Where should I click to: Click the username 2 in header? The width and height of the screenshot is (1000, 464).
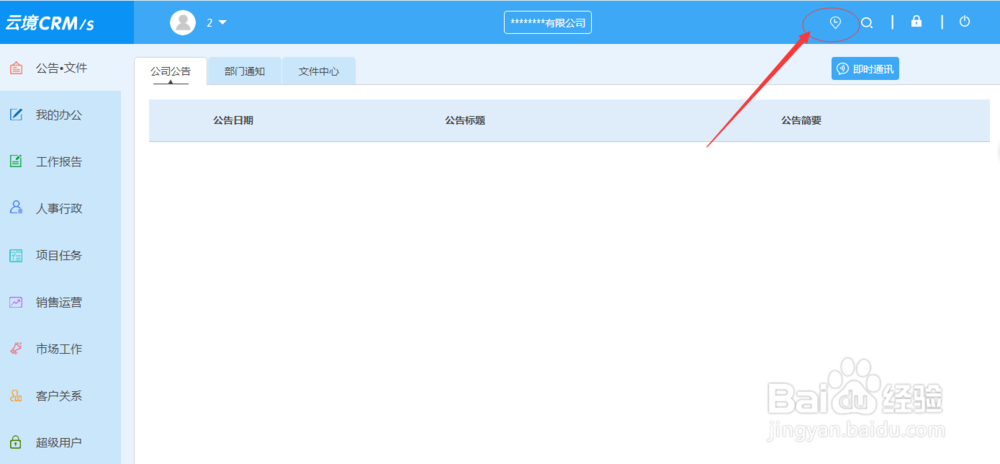click(209, 23)
